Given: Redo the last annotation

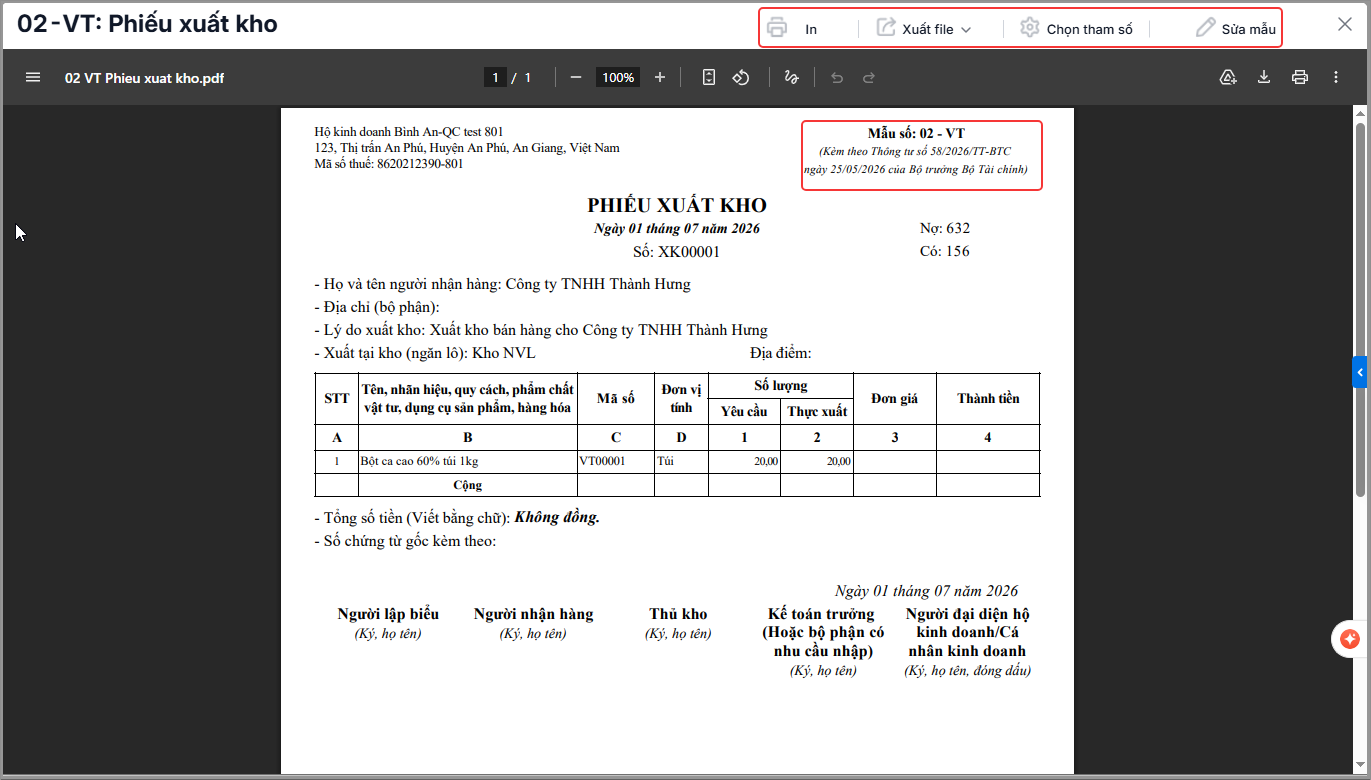Looking at the screenshot, I should point(869,77).
